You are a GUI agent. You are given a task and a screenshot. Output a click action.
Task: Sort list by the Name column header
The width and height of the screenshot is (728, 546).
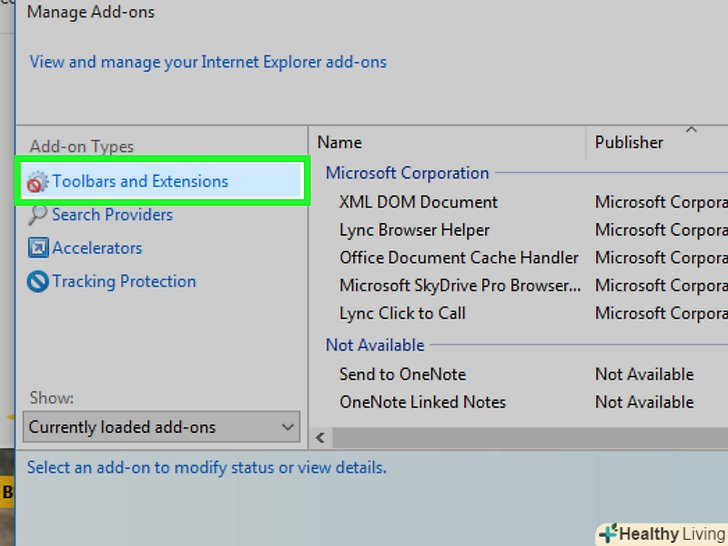pyautogui.click(x=340, y=142)
